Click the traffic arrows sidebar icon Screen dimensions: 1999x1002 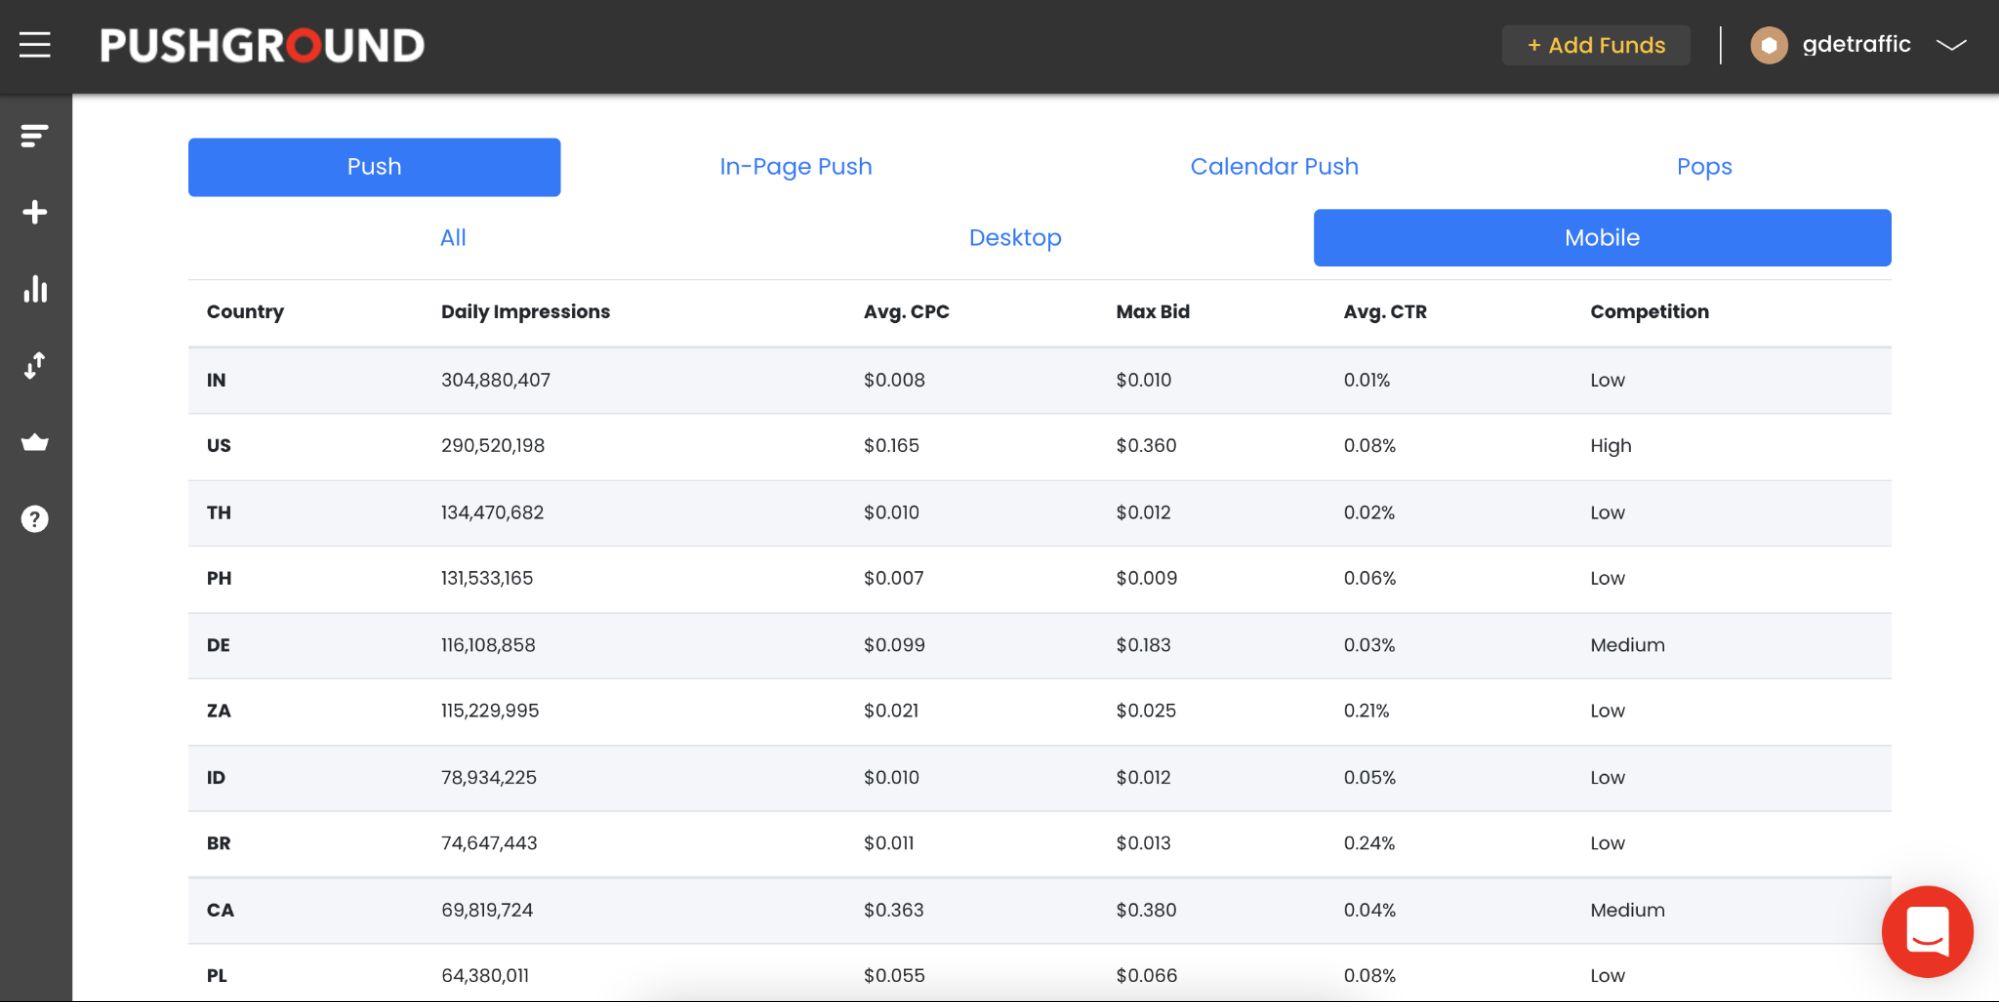[34, 365]
